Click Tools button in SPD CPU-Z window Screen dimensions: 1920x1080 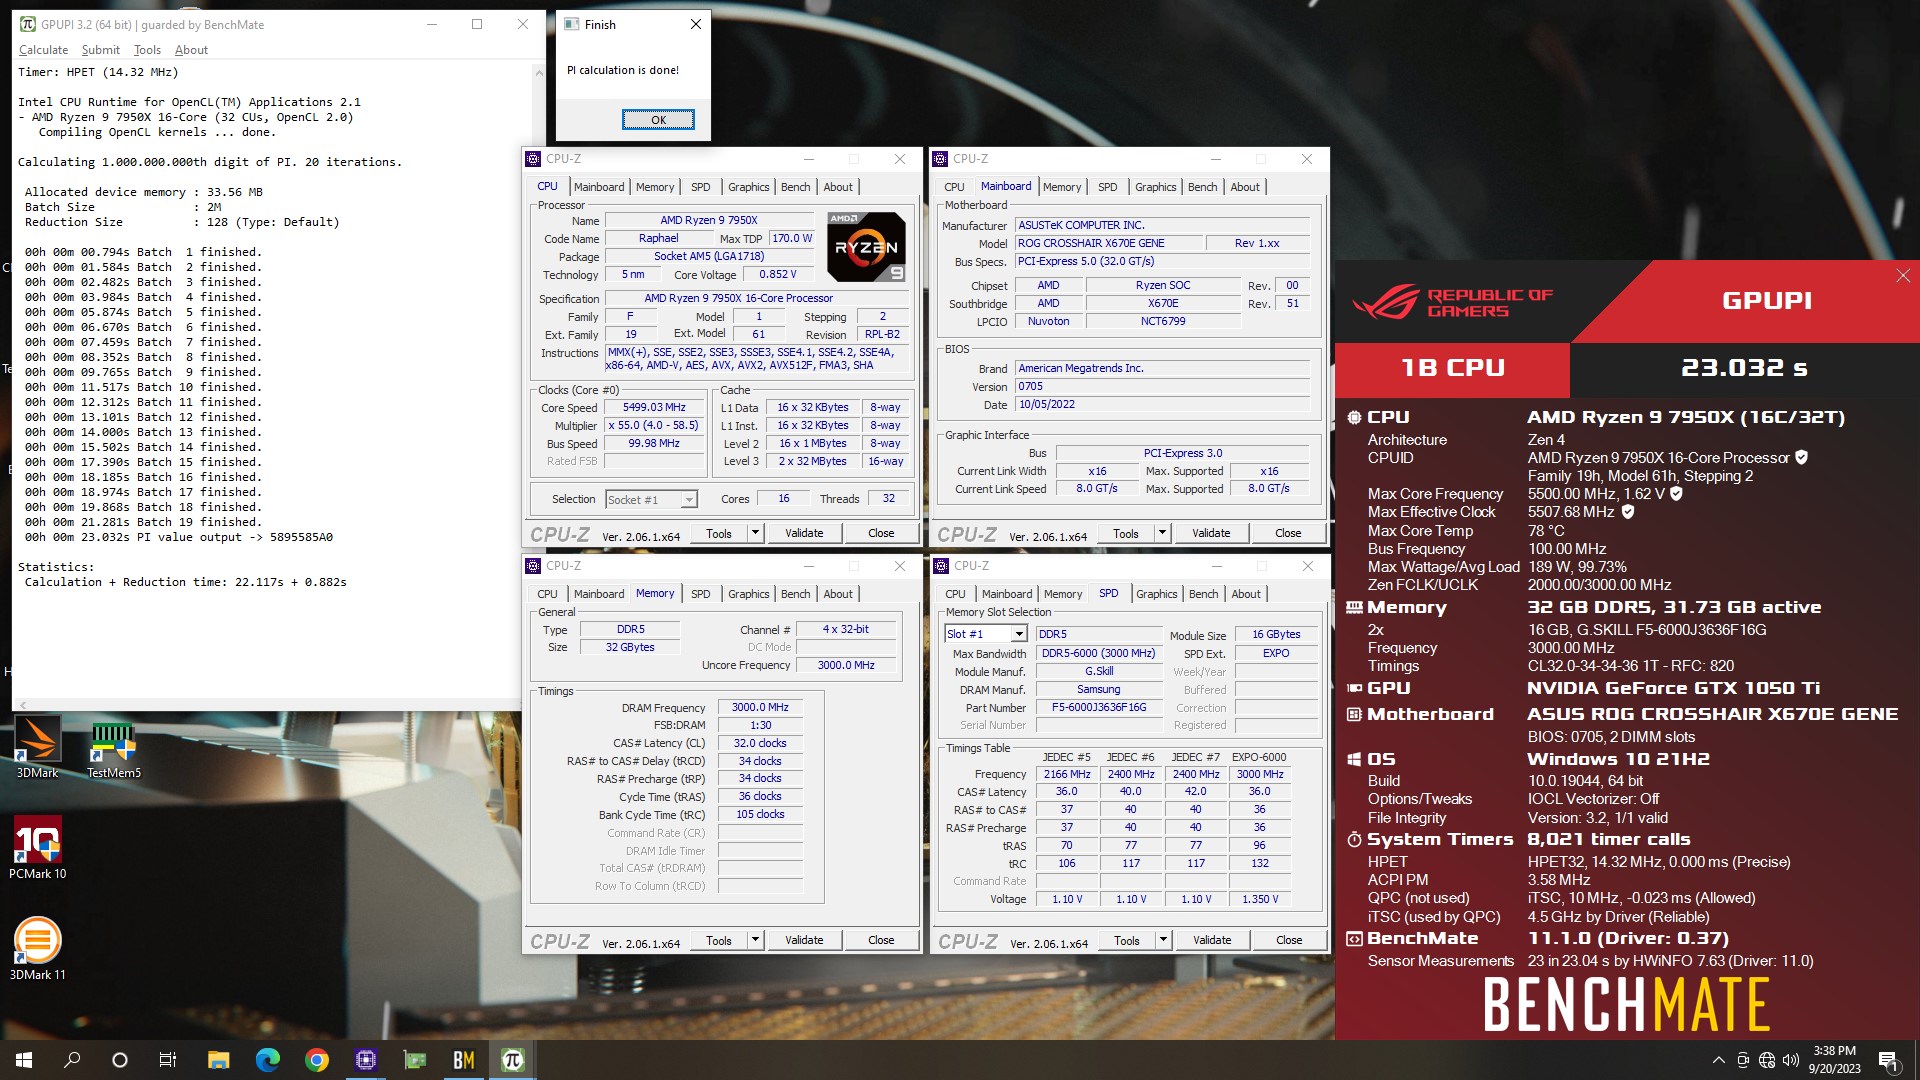[1126, 940]
